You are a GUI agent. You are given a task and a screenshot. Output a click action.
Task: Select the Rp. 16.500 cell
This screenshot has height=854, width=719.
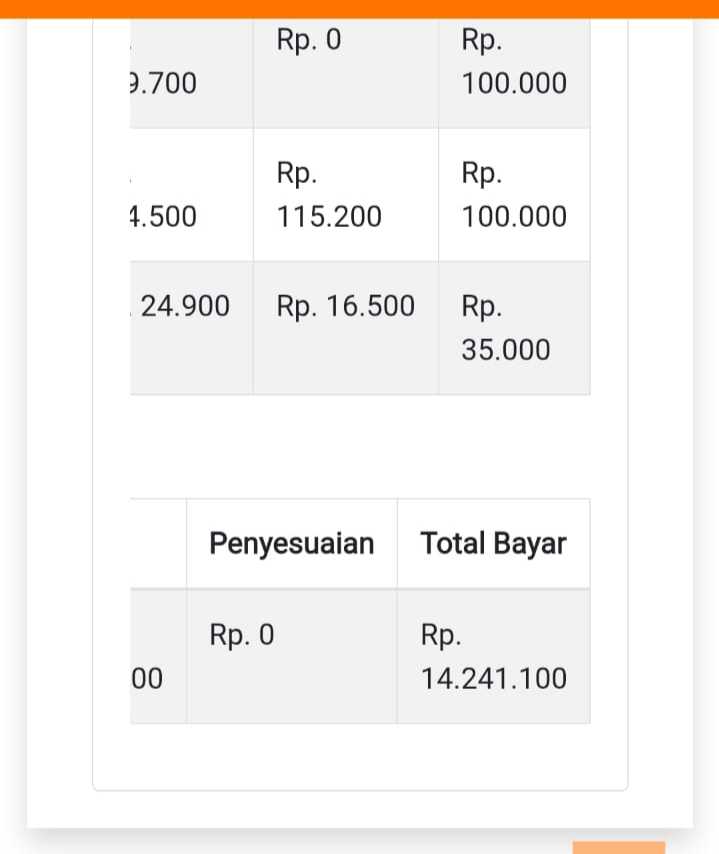[345, 307]
